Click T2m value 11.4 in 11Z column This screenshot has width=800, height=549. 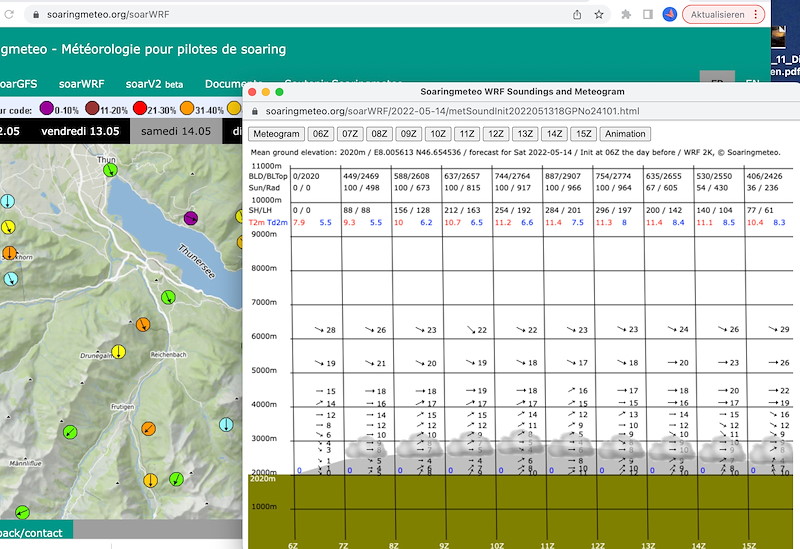coord(554,222)
